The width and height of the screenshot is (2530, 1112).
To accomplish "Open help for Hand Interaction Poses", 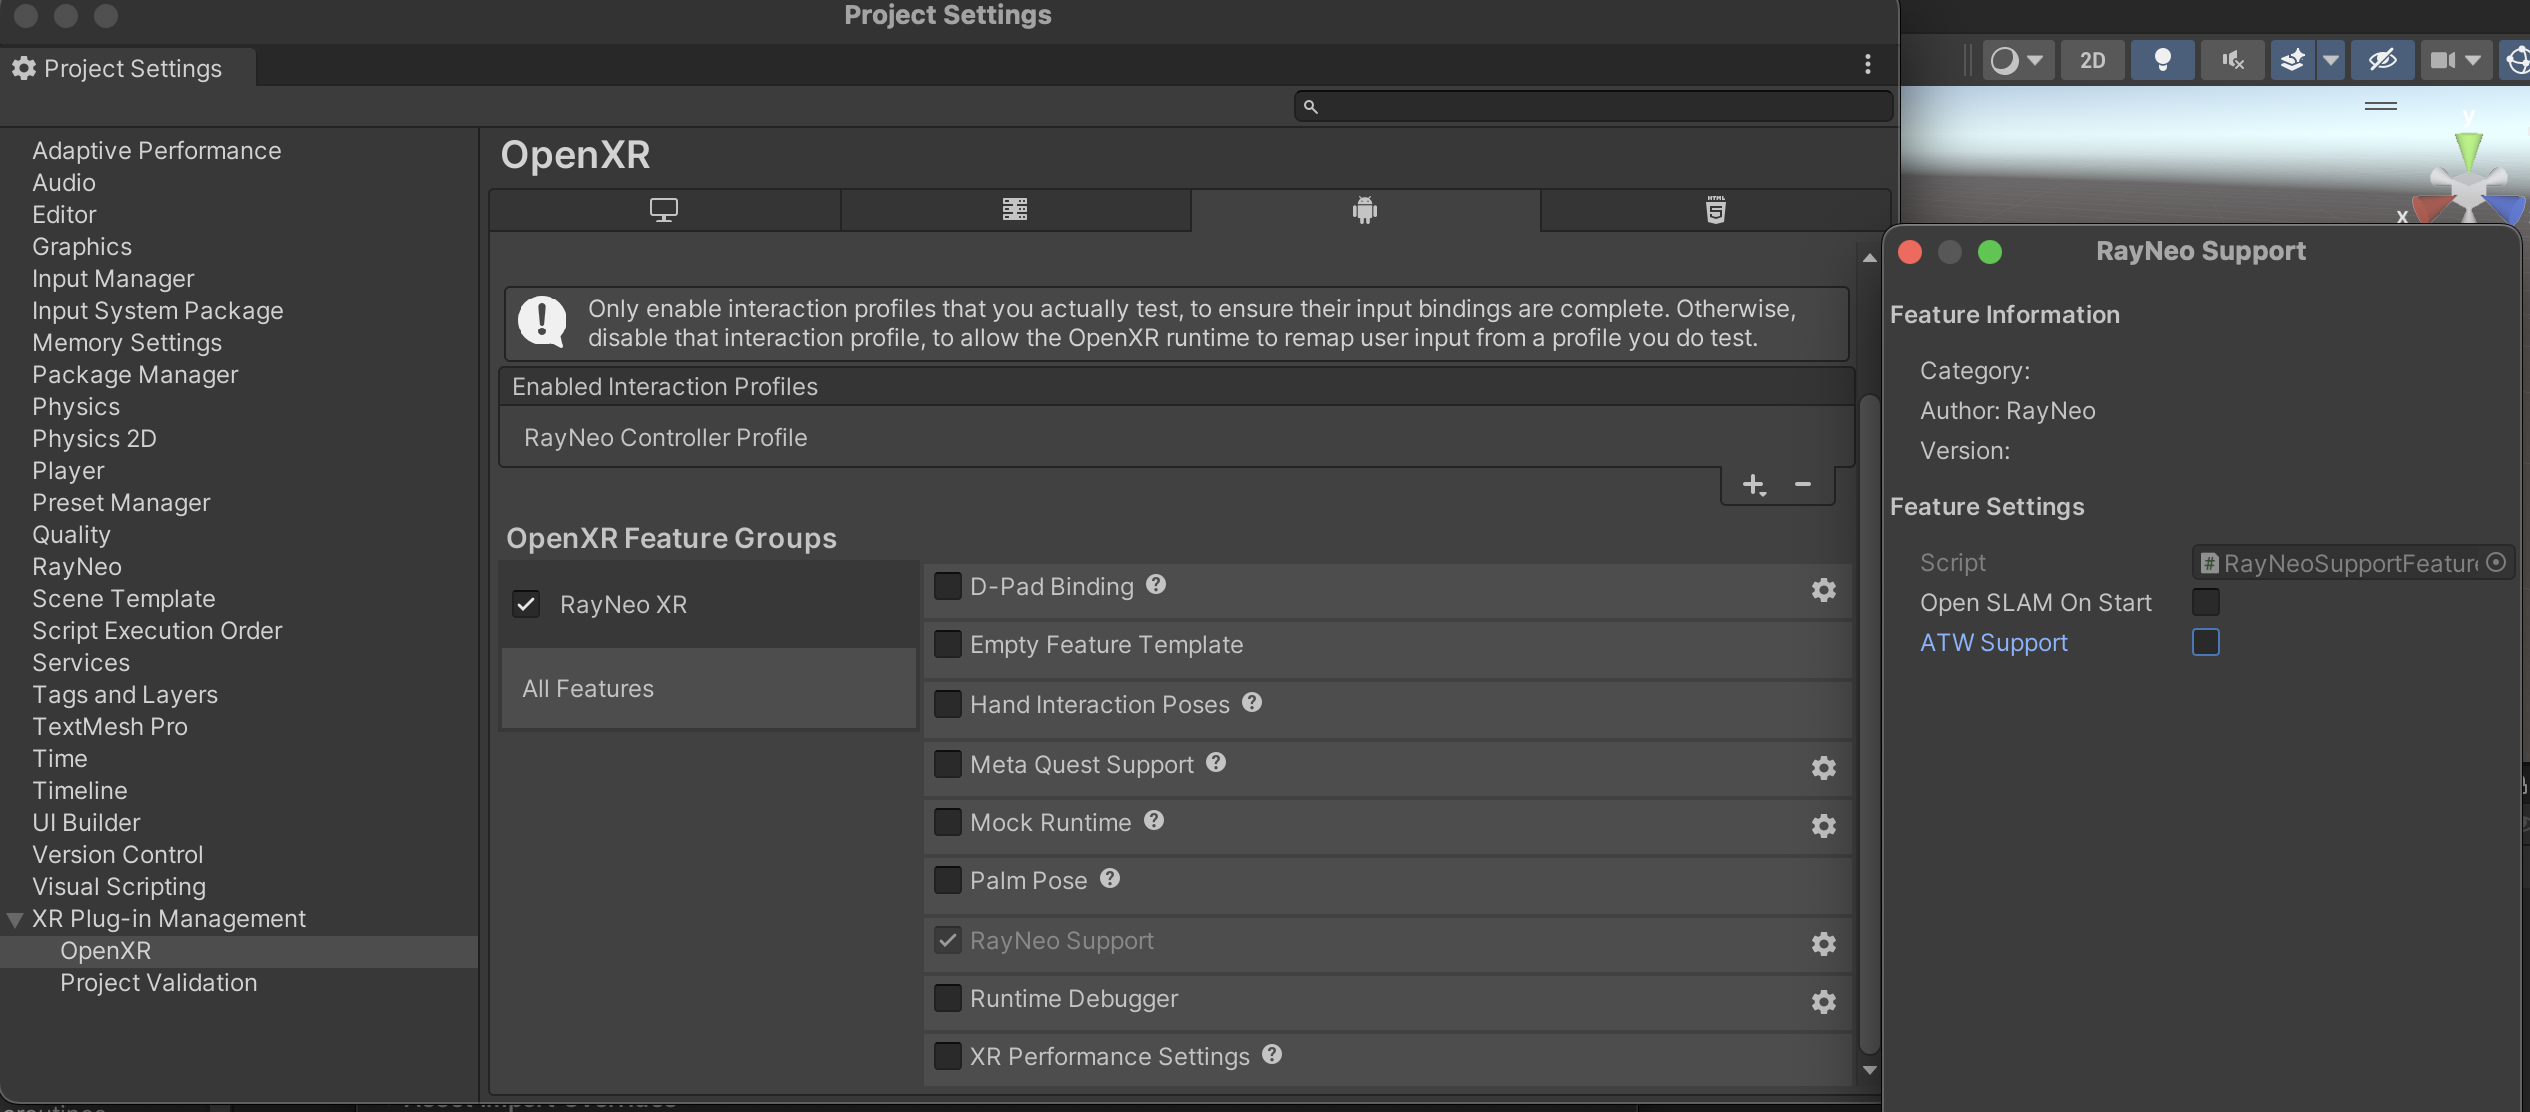I will pyautogui.click(x=1252, y=703).
